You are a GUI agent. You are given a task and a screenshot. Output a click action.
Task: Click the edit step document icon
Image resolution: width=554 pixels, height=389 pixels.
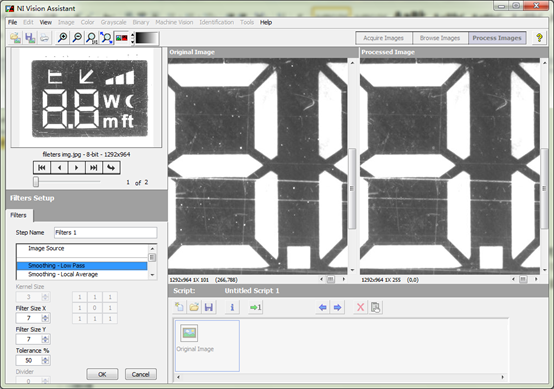click(375, 307)
